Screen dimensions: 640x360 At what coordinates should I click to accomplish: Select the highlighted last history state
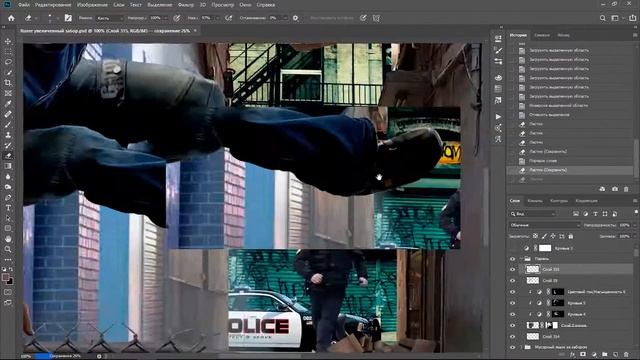click(x=570, y=170)
